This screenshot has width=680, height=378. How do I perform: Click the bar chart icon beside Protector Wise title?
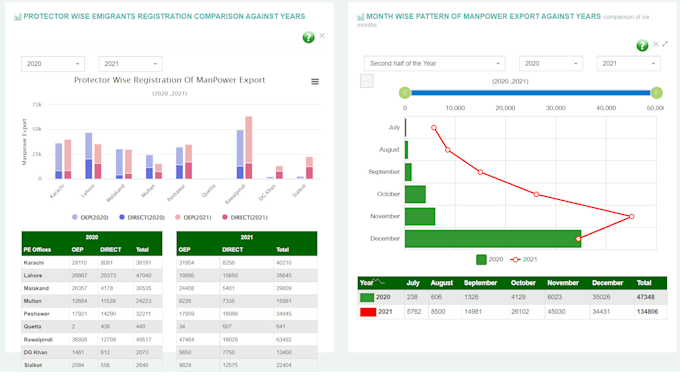click(x=18, y=17)
